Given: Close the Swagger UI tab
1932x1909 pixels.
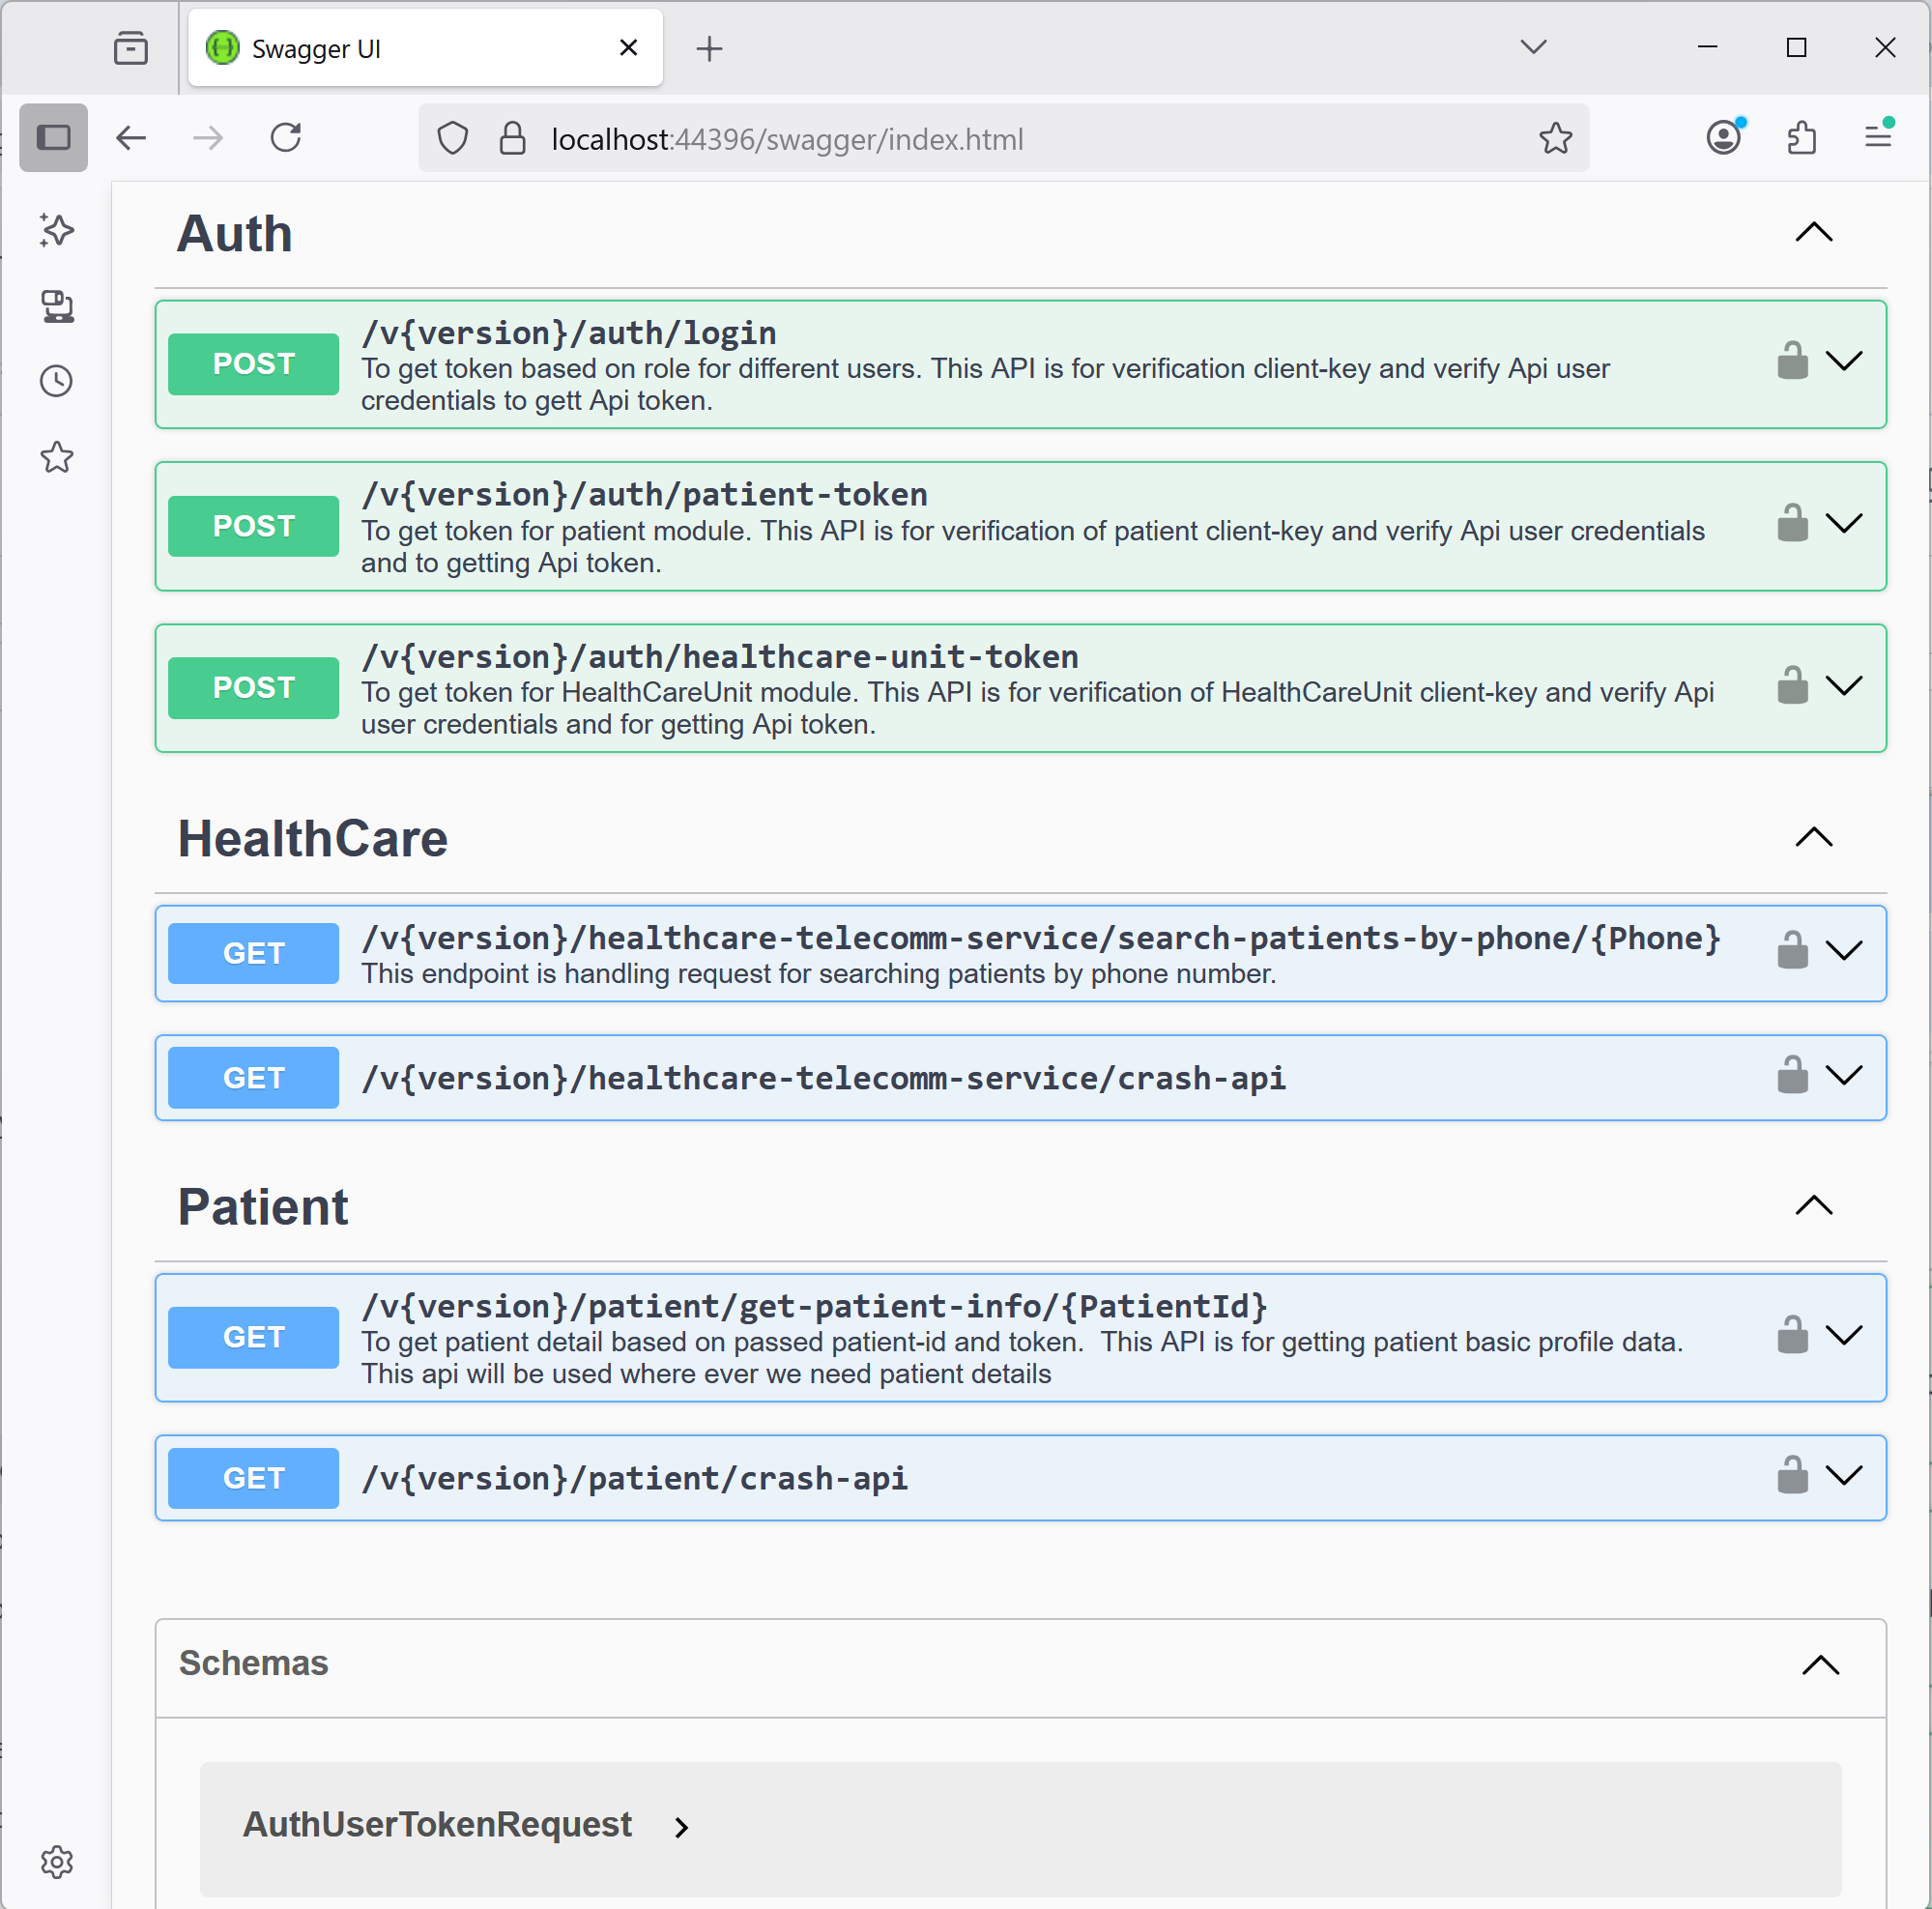Looking at the screenshot, I should (x=628, y=48).
